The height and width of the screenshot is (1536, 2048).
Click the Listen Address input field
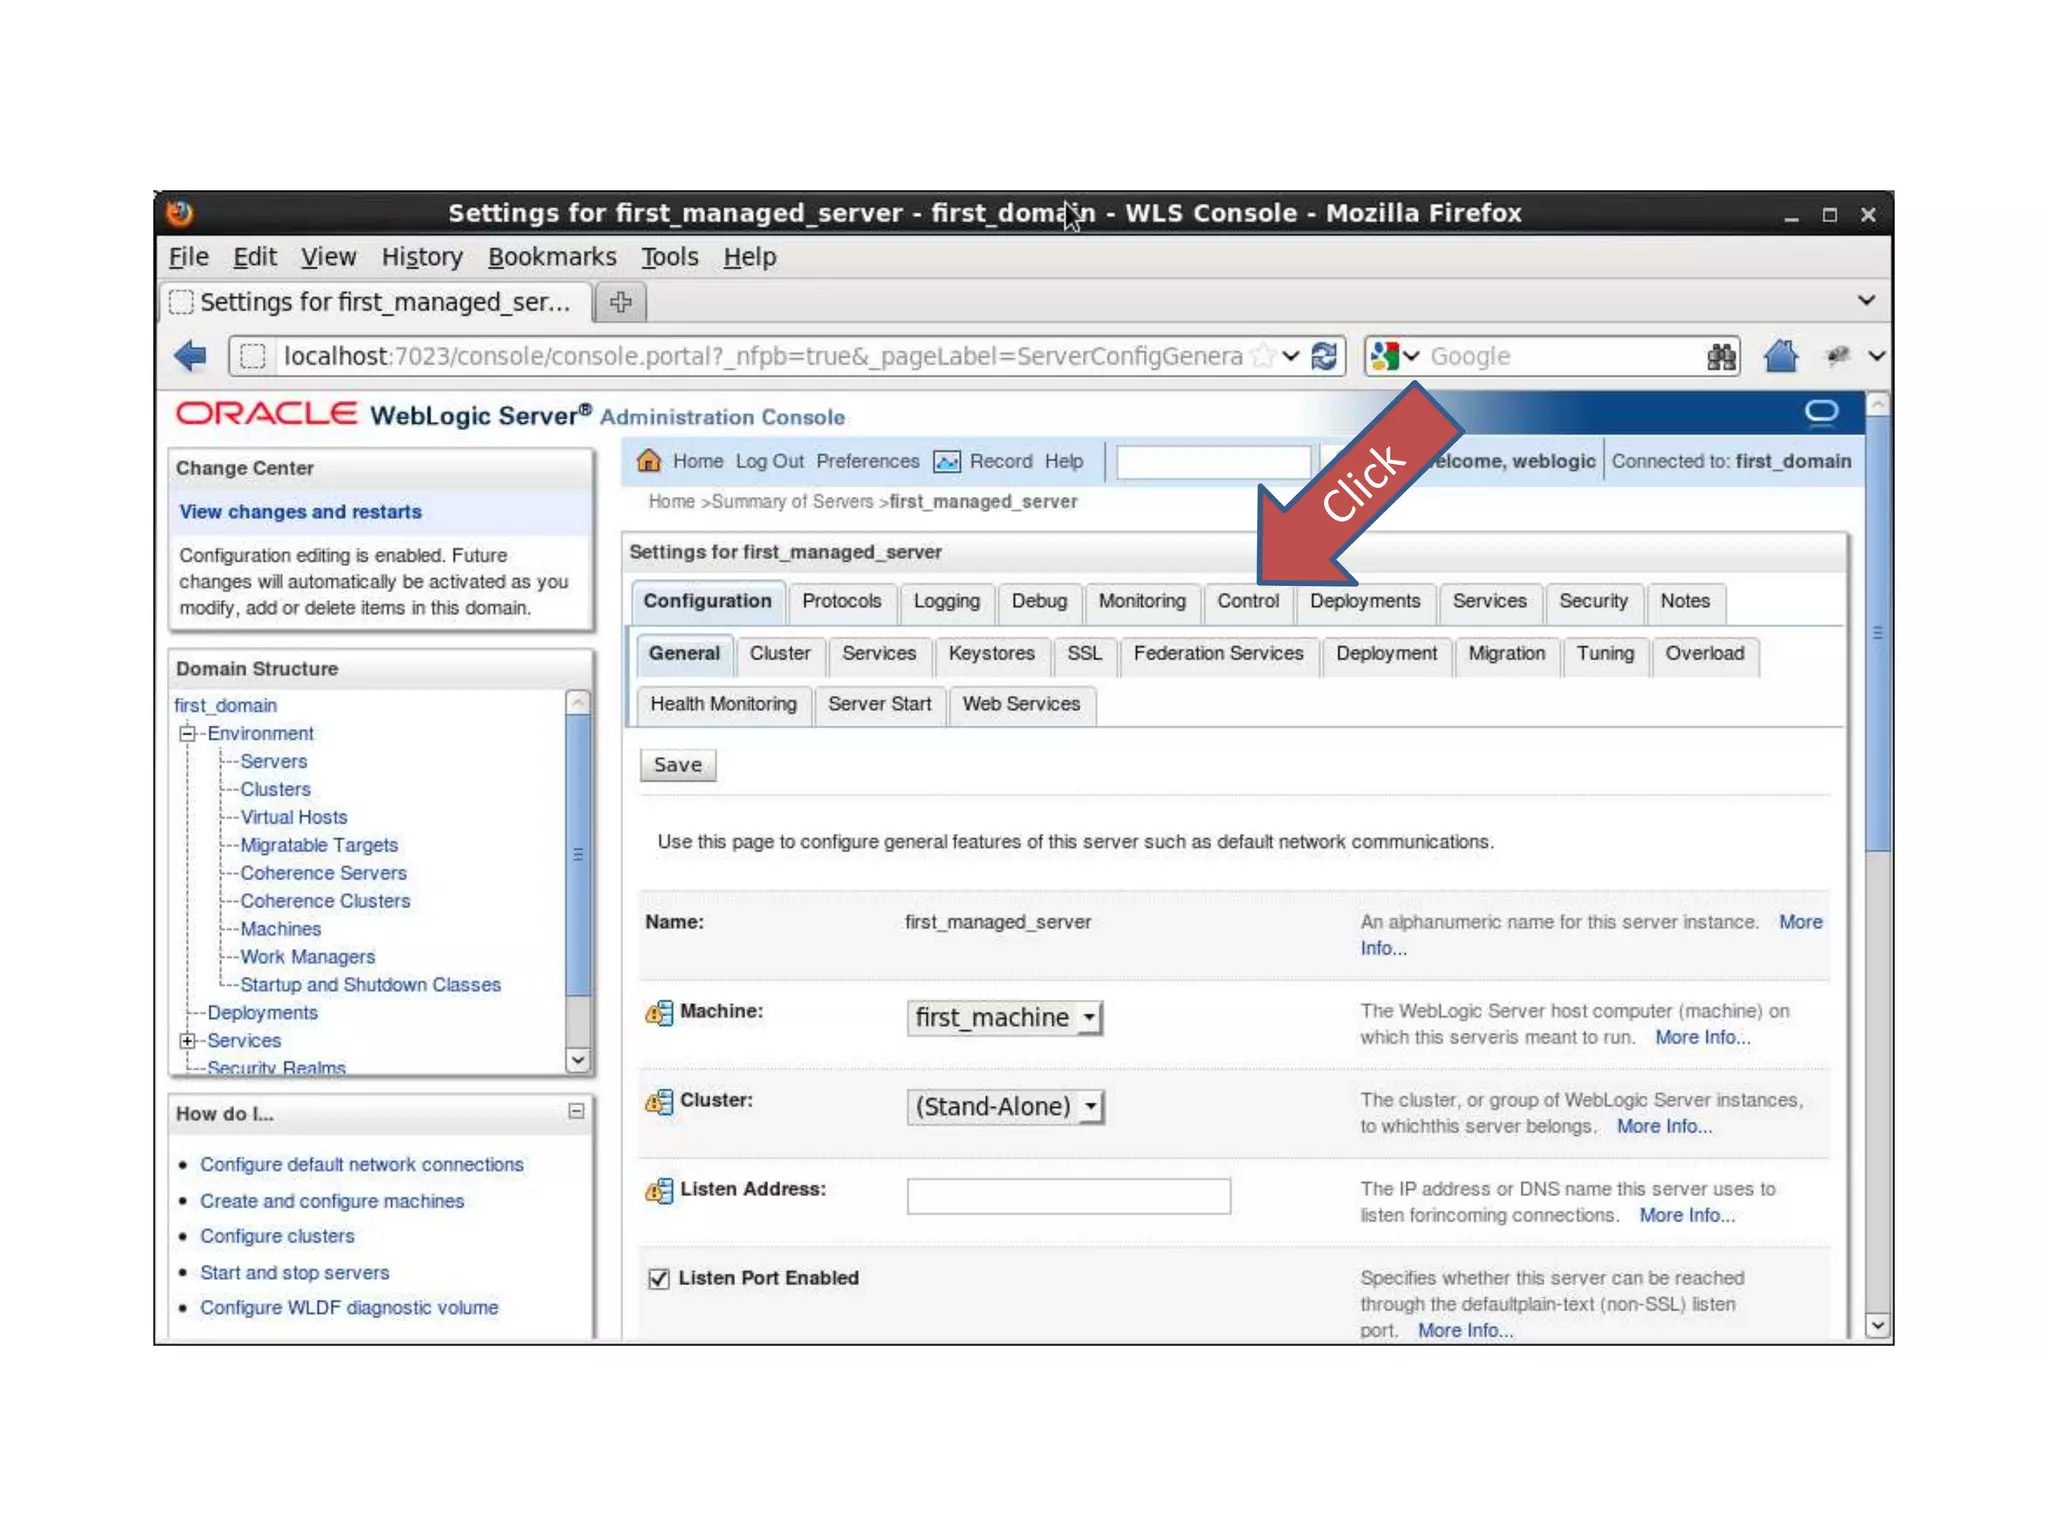[1068, 1196]
